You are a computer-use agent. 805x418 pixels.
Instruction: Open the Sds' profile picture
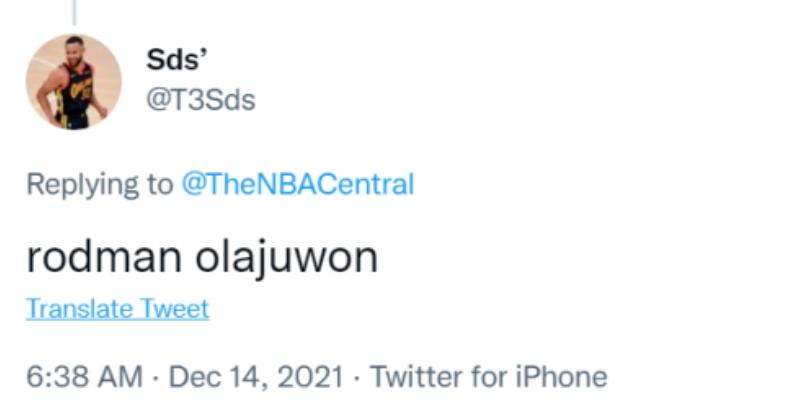click(x=74, y=82)
